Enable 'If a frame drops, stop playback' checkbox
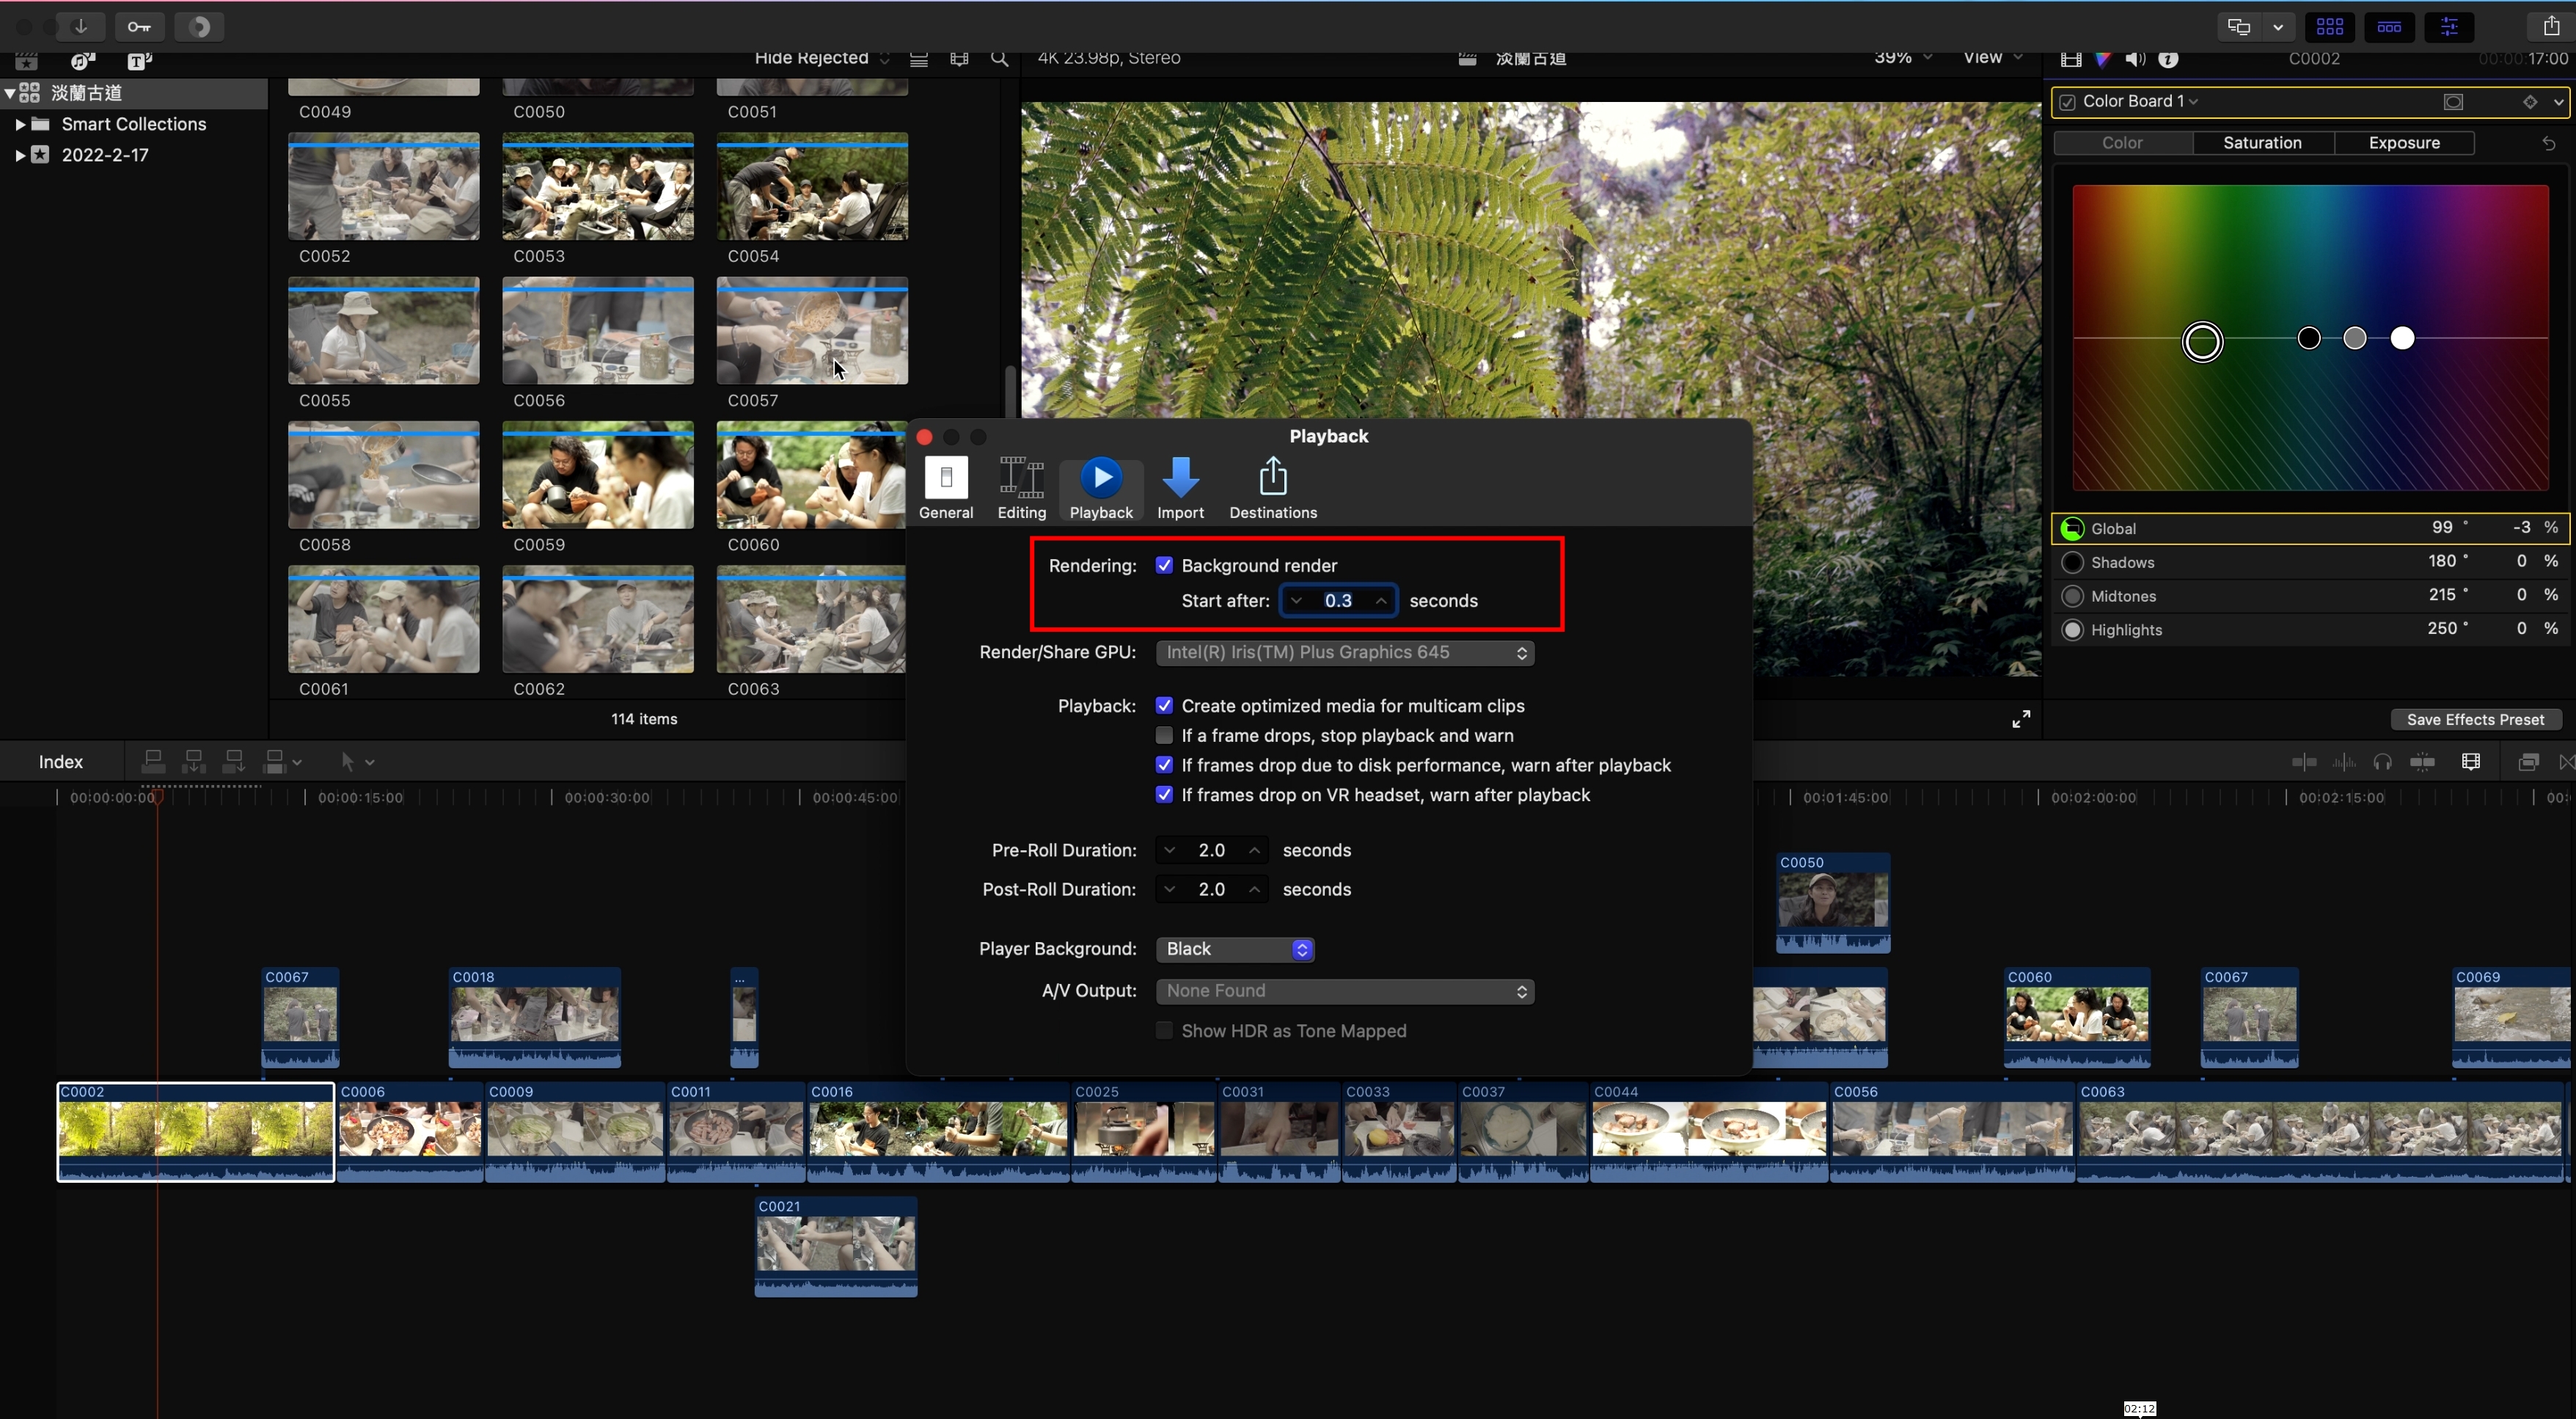The height and width of the screenshot is (1419, 2576). [1164, 735]
